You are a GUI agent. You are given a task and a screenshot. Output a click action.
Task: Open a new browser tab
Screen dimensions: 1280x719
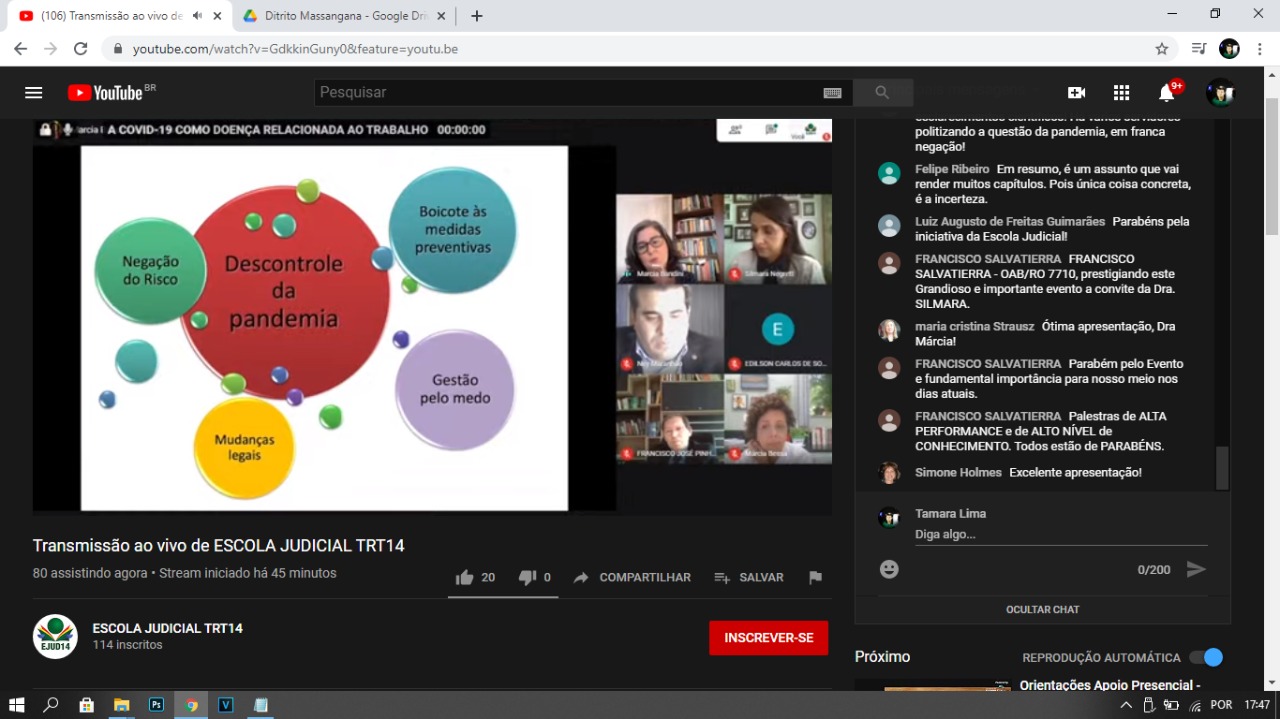click(477, 16)
